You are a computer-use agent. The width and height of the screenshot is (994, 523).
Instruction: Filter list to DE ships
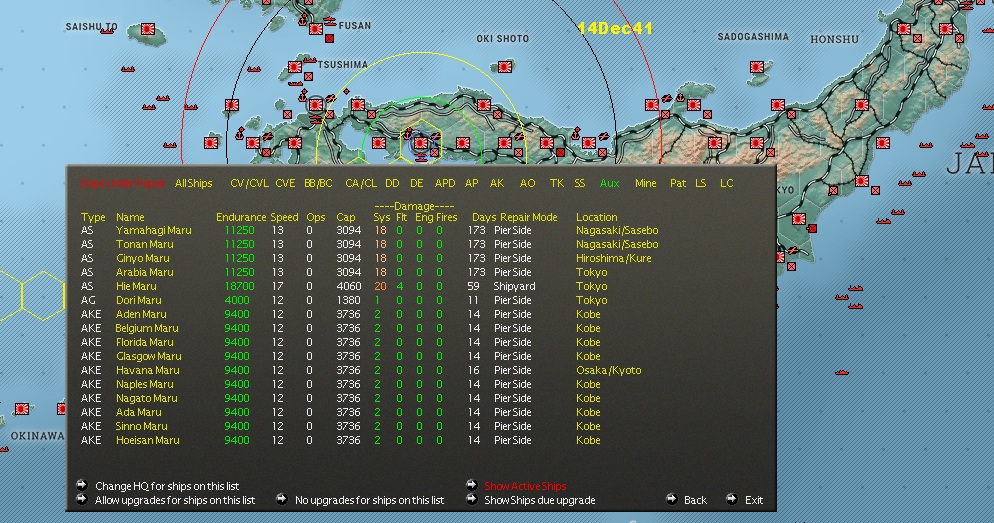pos(416,183)
